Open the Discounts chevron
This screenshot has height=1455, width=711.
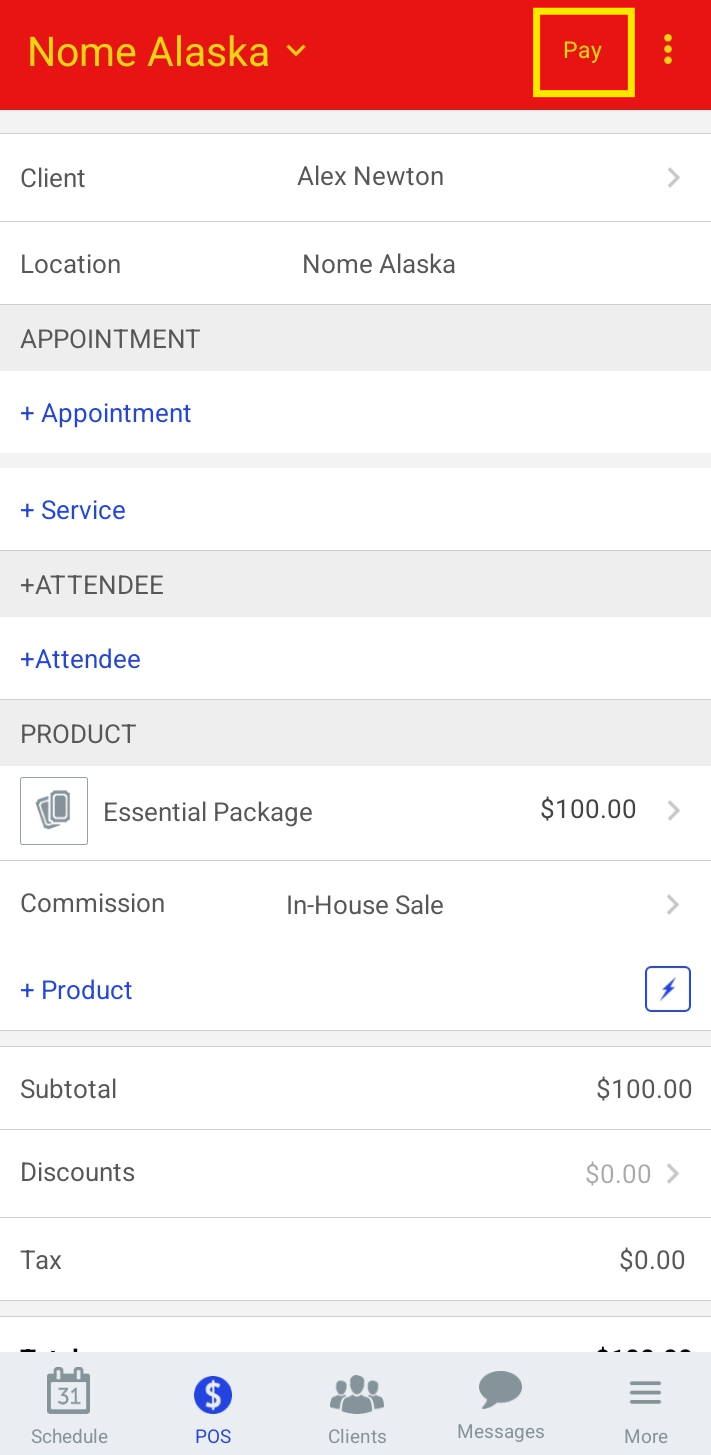(673, 1173)
